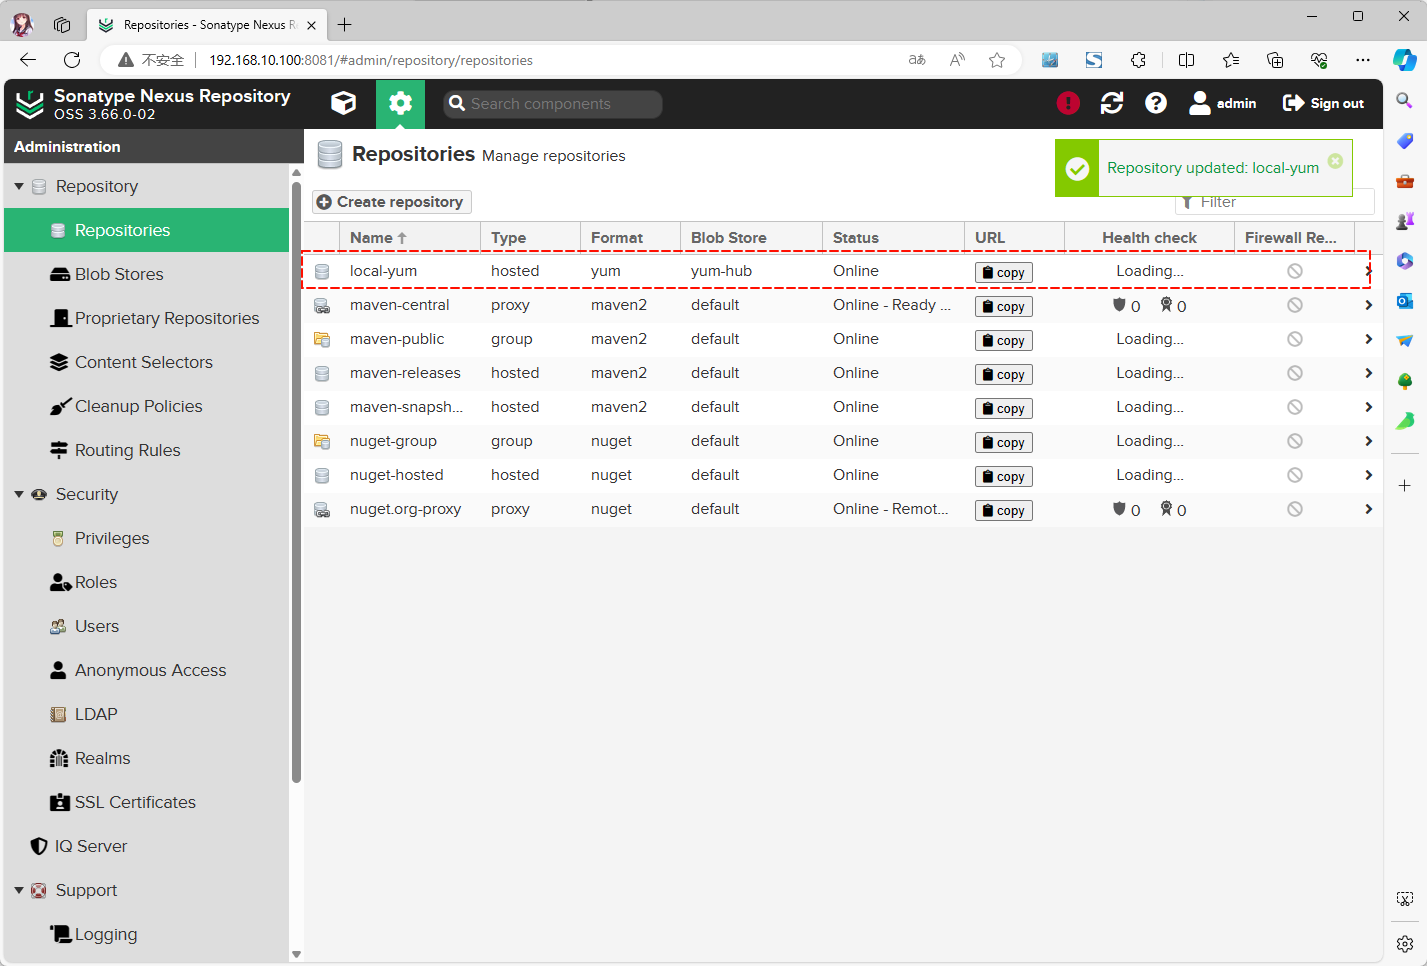Click the Administration gear icon

tap(400, 103)
